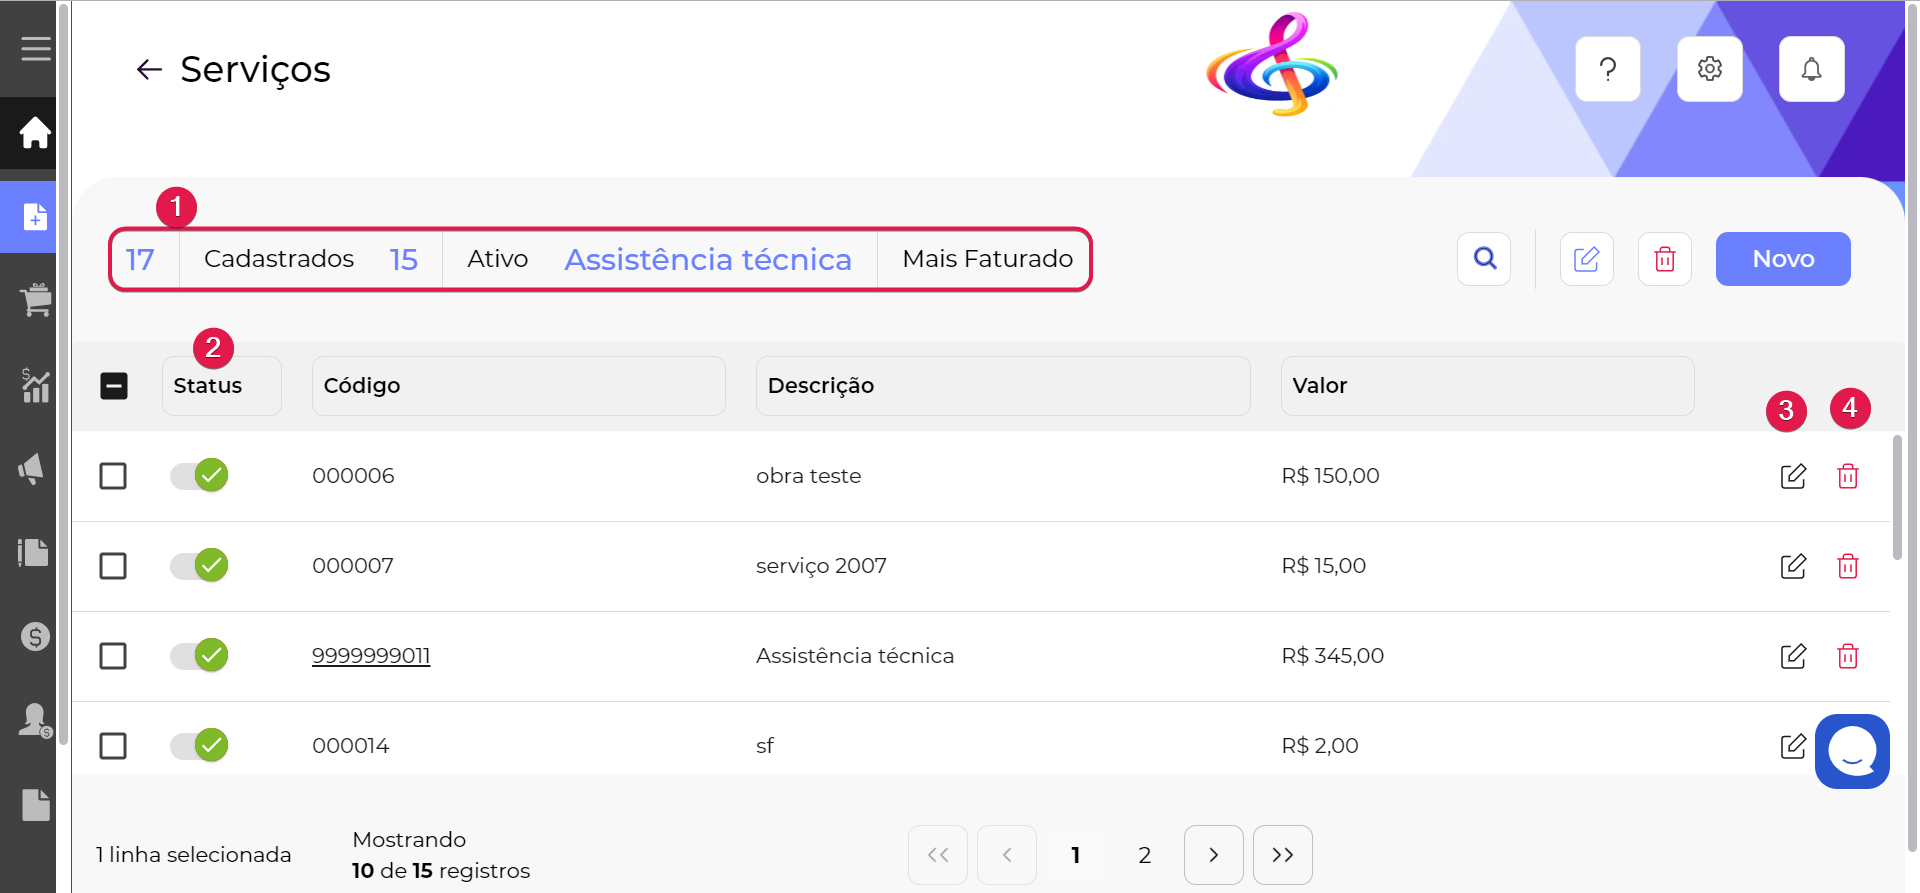Screen dimensions: 1920x893
Task: Jump to last page double arrow
Action: pos(1282,855)
